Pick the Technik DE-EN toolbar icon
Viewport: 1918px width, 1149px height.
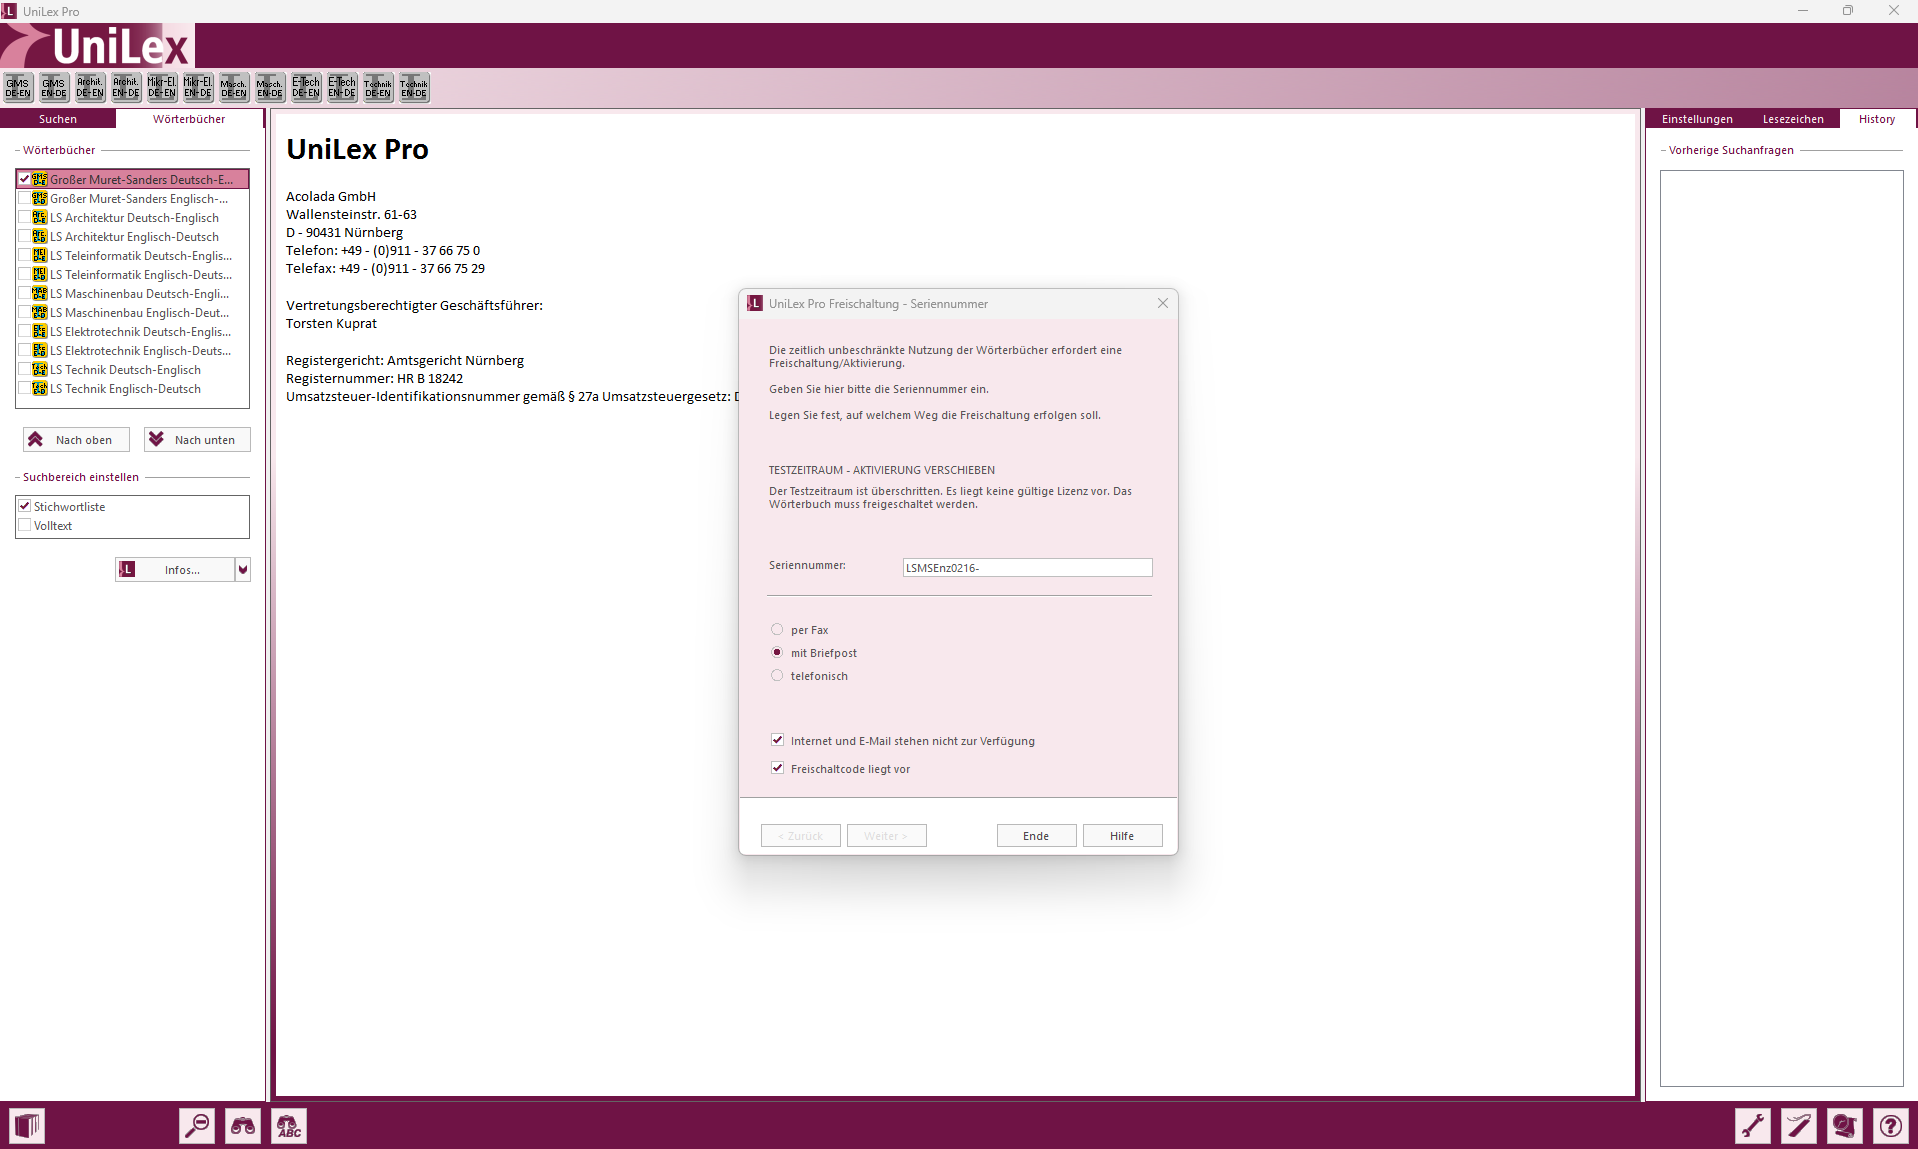378,88
